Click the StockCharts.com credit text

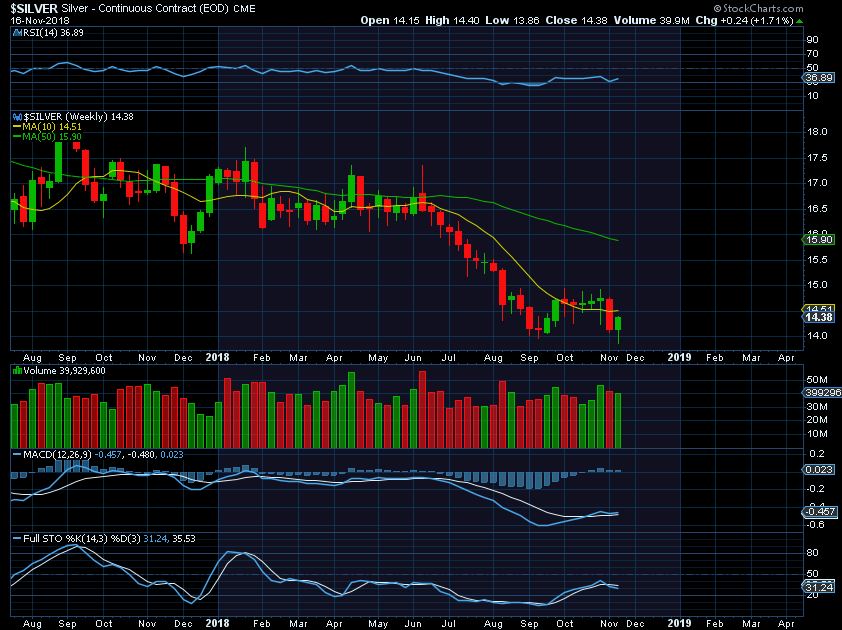tap(758, 8)
